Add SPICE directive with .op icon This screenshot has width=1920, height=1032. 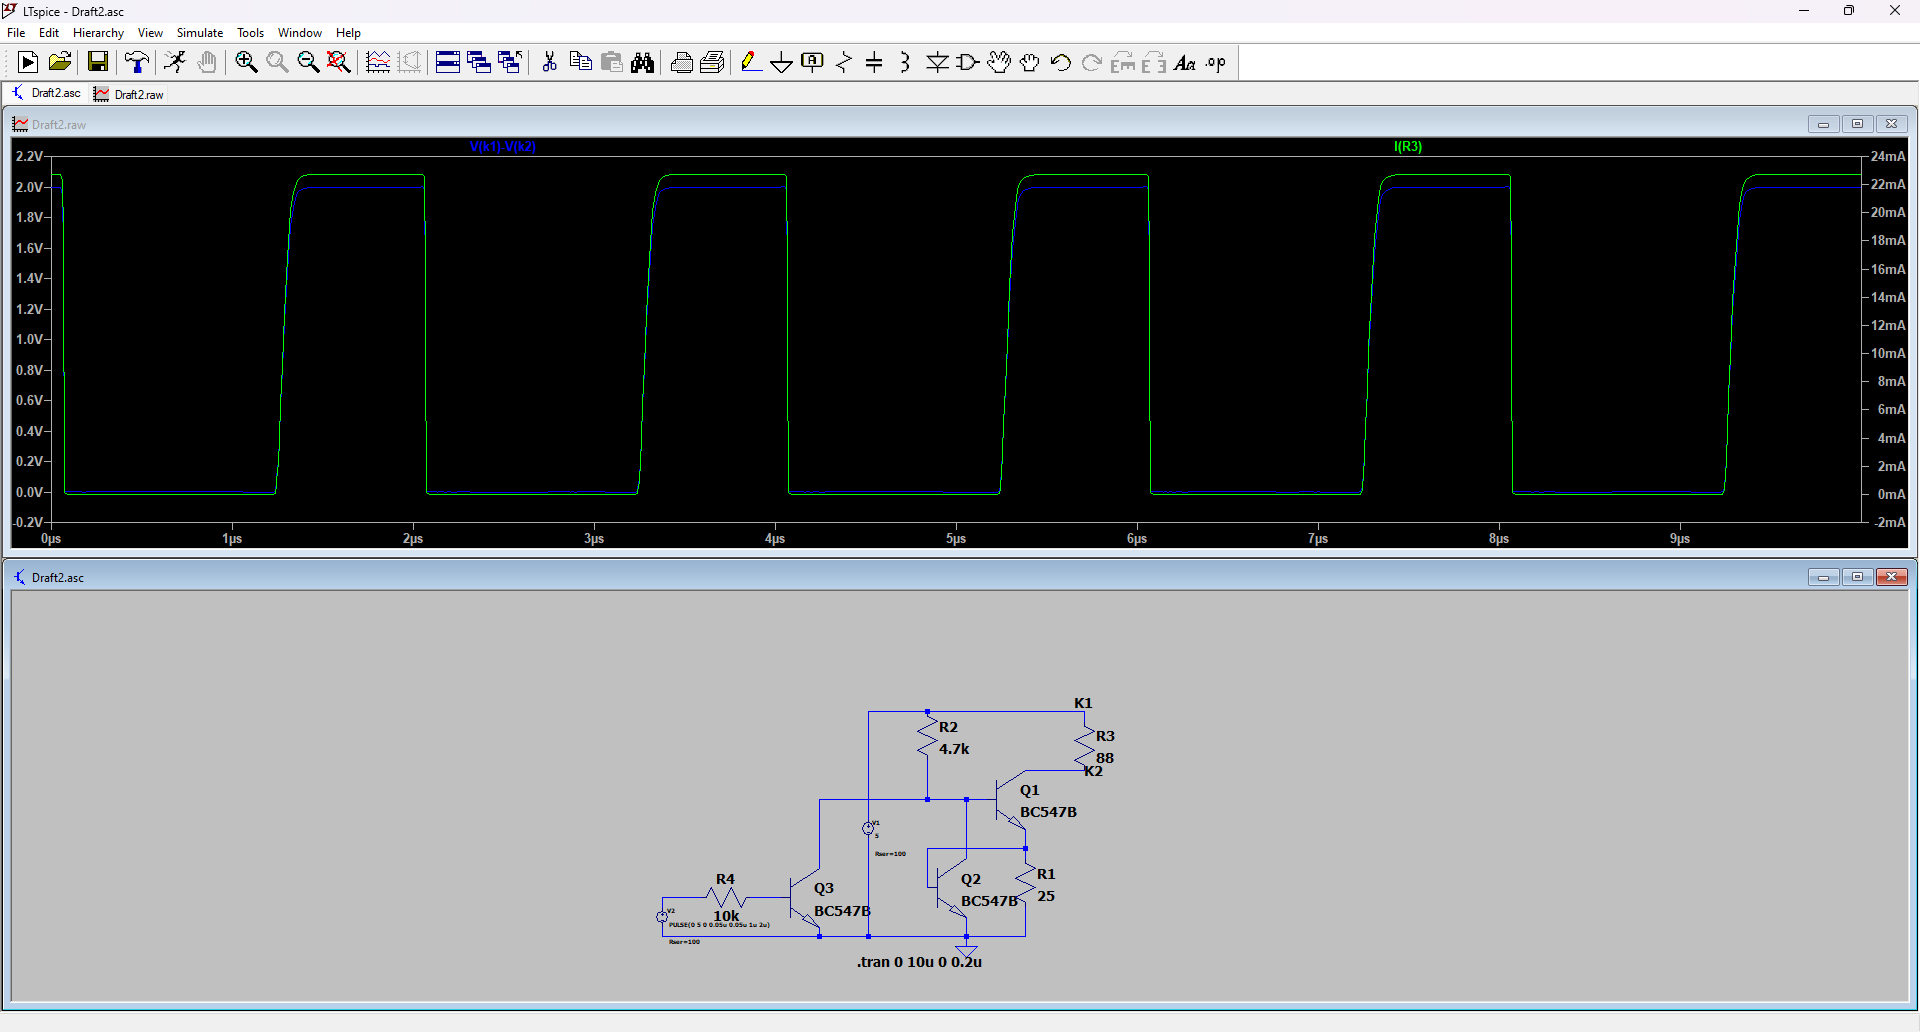coord(1216,63)
